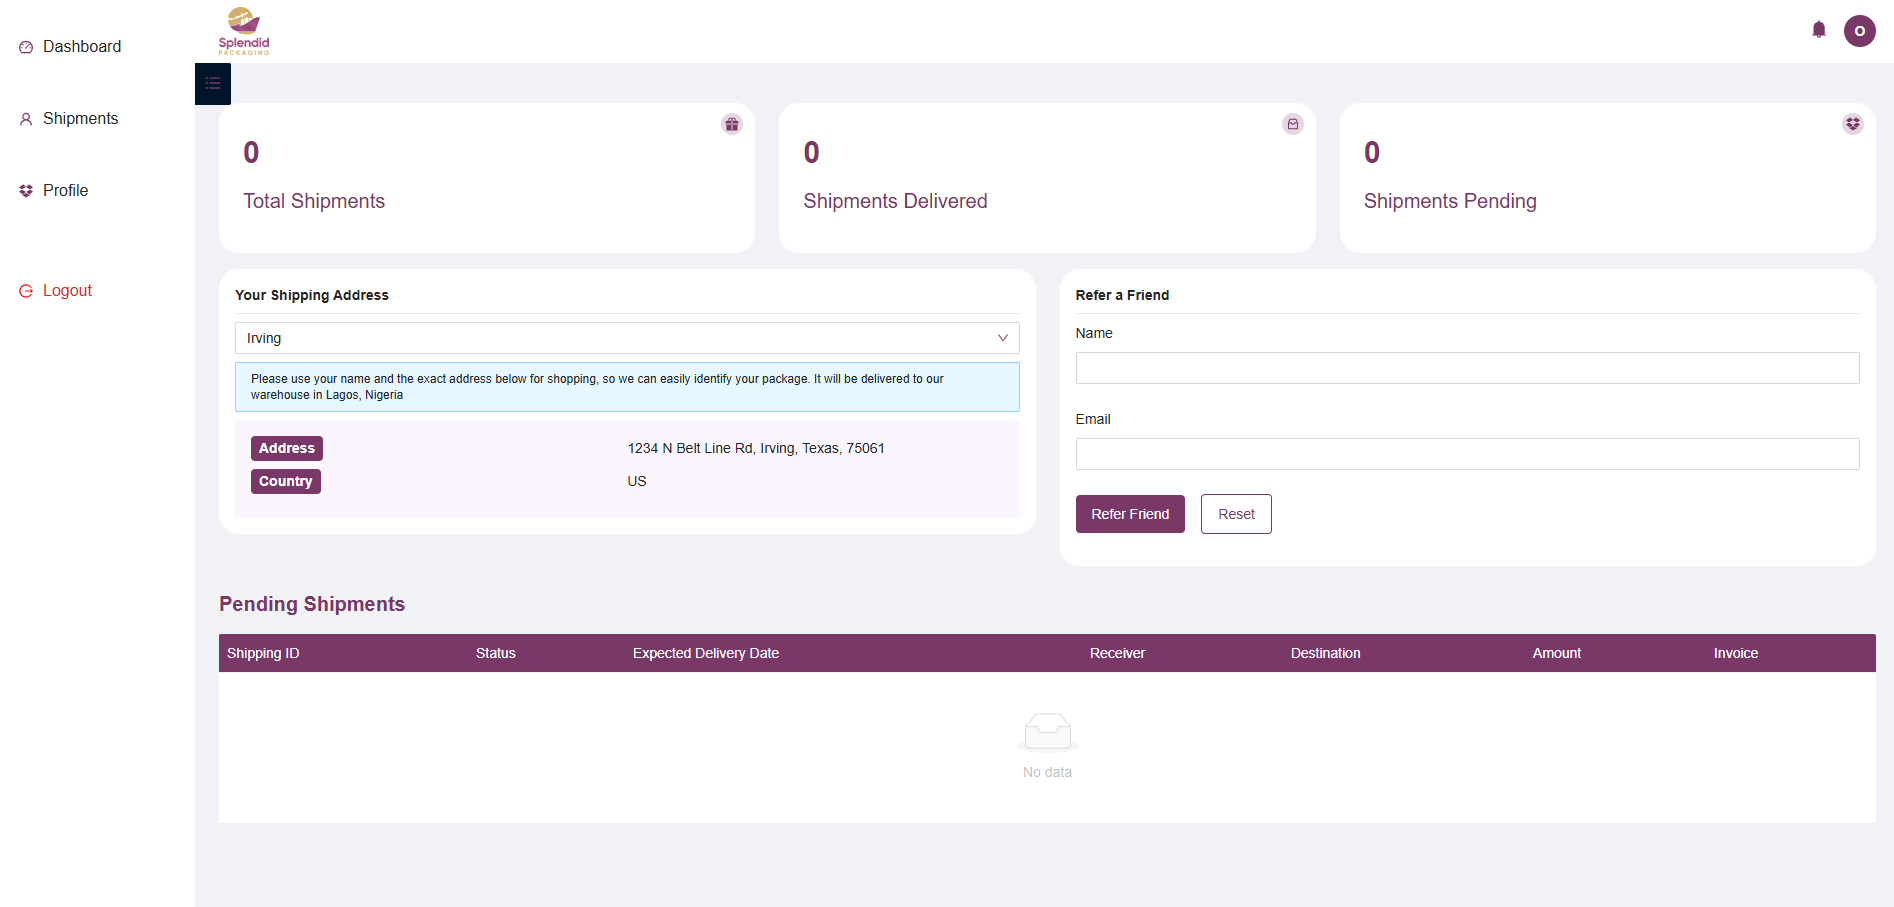Click the Status column header

click(496, 653)
